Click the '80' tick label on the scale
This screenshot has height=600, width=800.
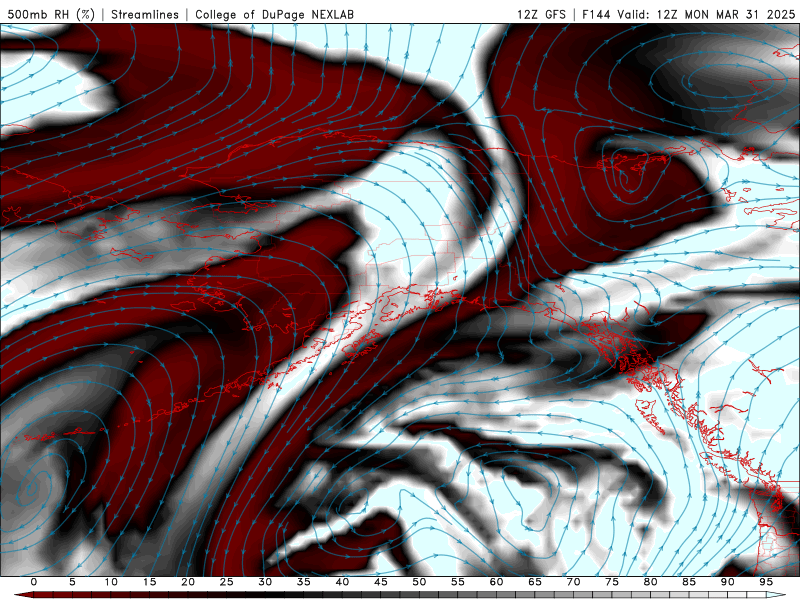pos(651,582)
